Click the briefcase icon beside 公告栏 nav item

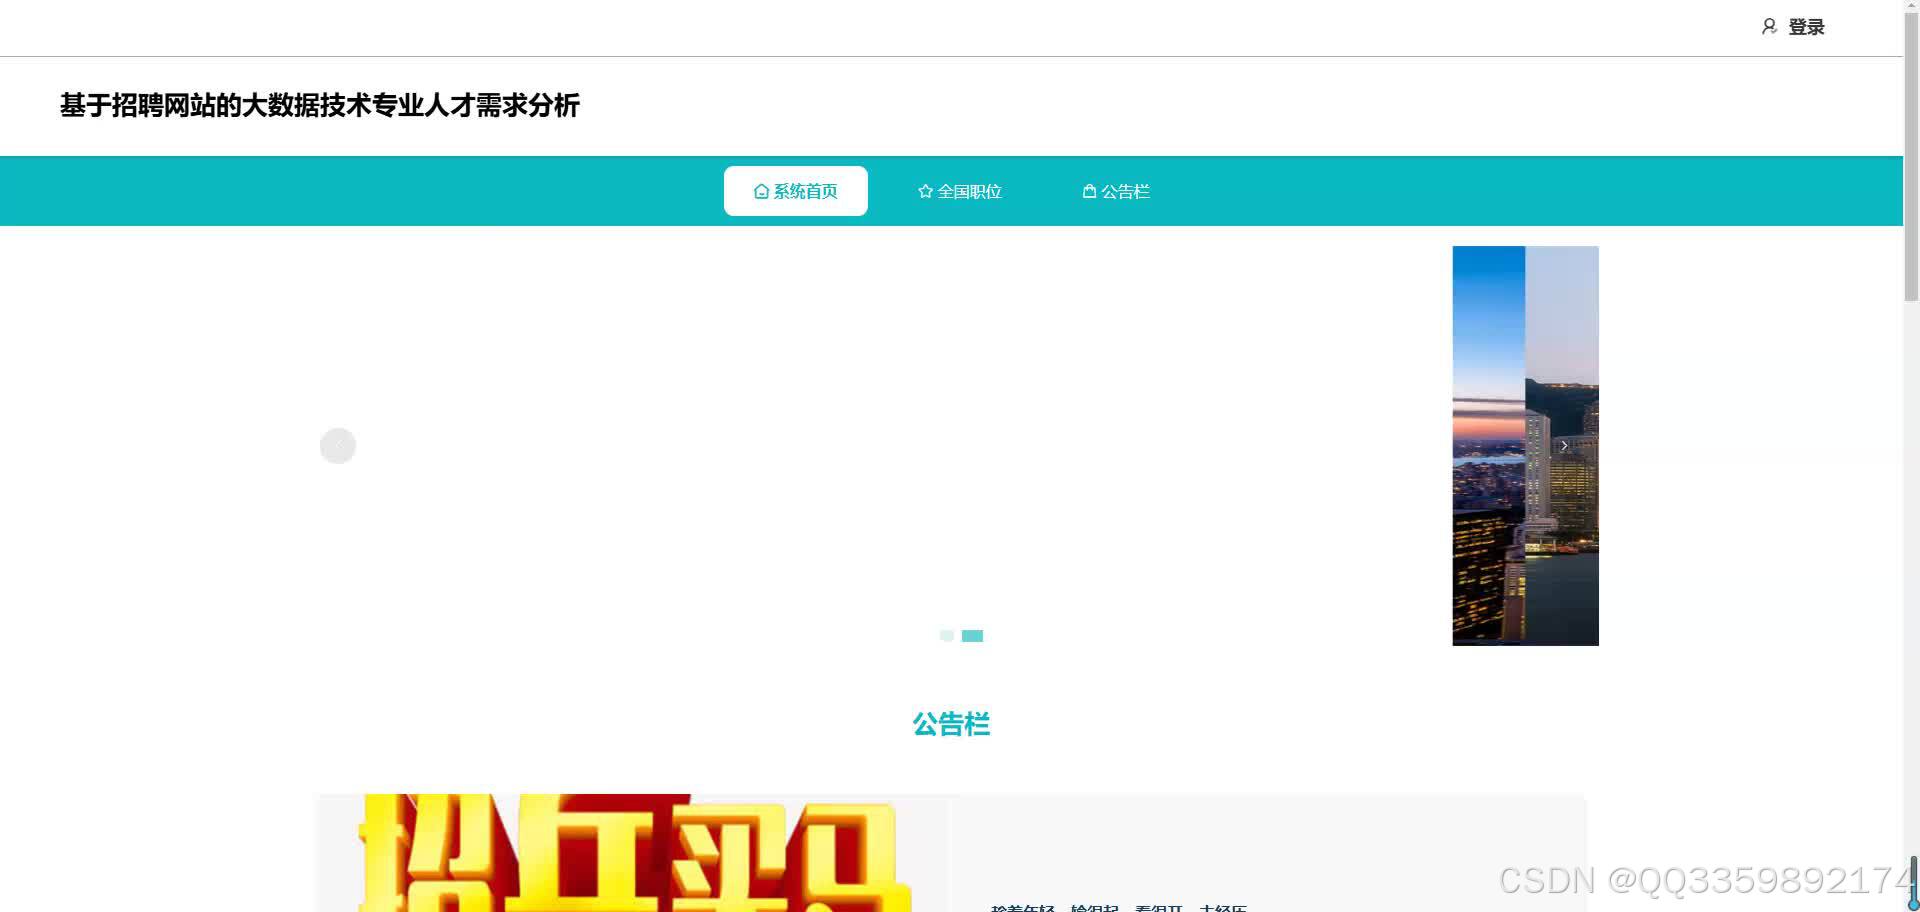click(1089, 190)
